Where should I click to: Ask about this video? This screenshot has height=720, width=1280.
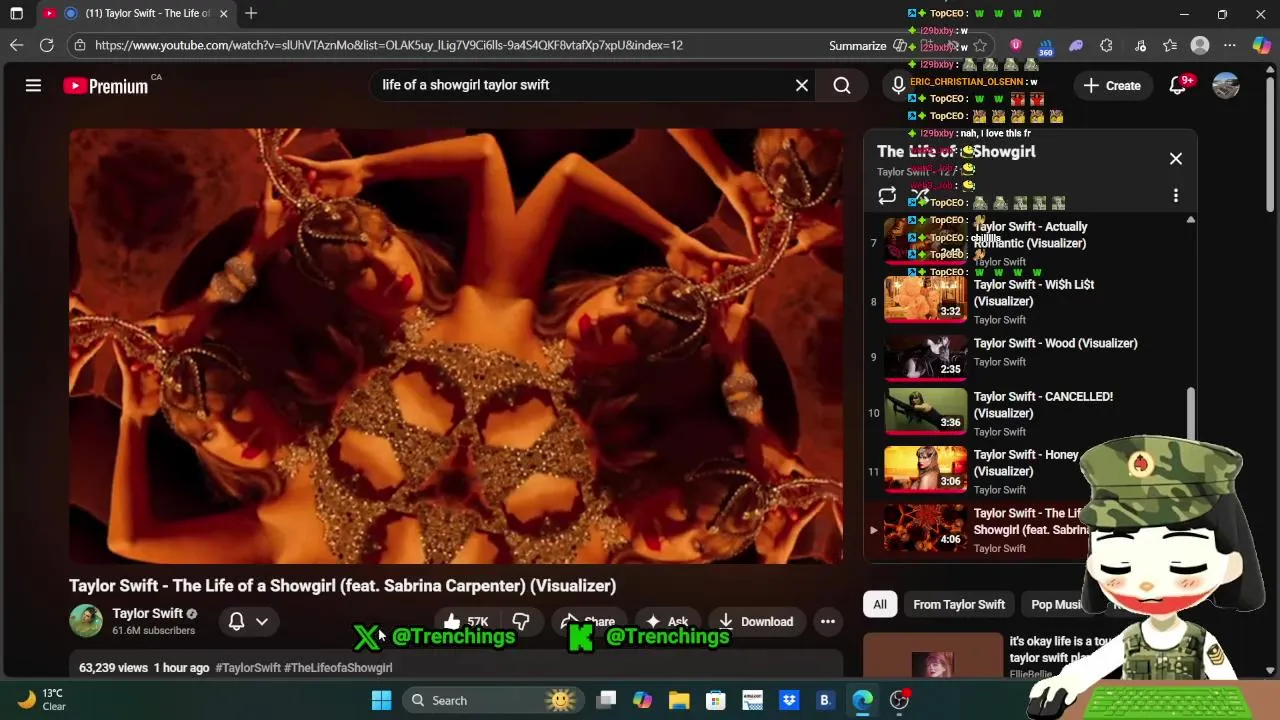[x=667, y=621]
